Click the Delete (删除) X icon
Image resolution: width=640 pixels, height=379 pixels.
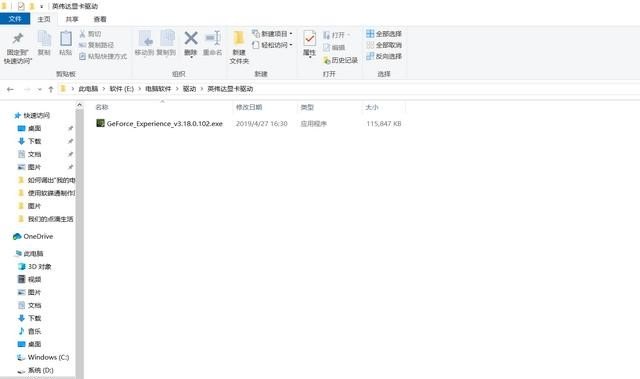click(x=191, y=38)
